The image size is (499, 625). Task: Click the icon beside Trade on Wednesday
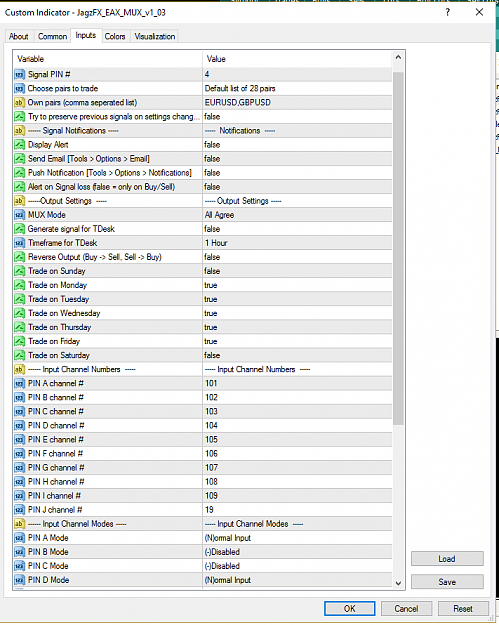point(20,313)
